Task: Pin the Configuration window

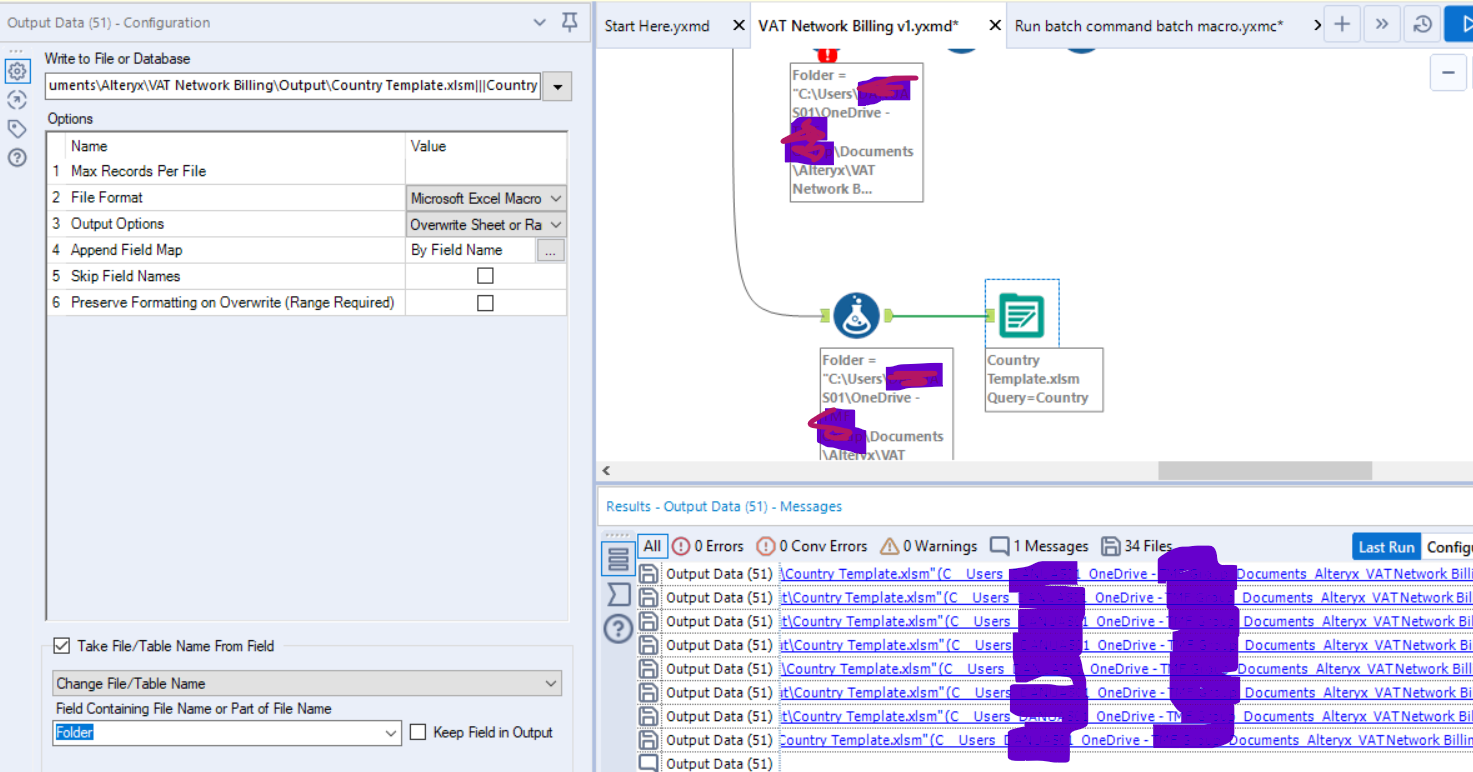Action: click(570, 22)
